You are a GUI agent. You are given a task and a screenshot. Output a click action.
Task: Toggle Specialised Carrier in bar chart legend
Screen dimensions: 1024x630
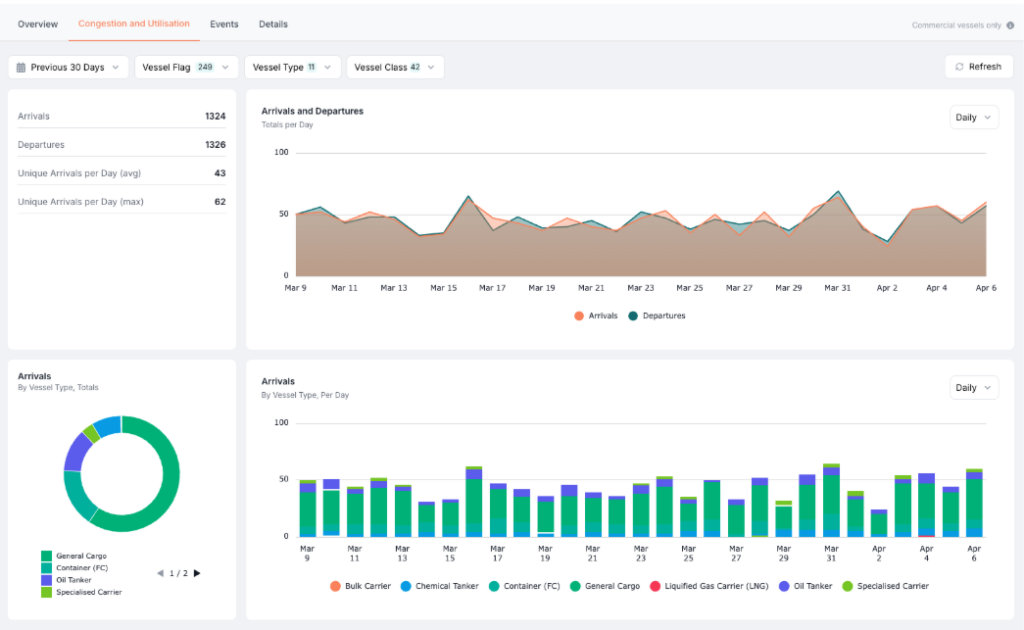click(x=848, y=586)
